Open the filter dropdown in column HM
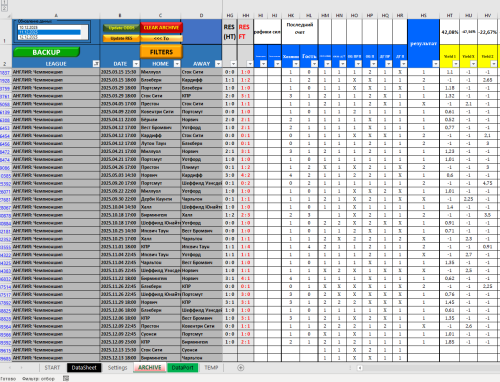 point(328,64)
